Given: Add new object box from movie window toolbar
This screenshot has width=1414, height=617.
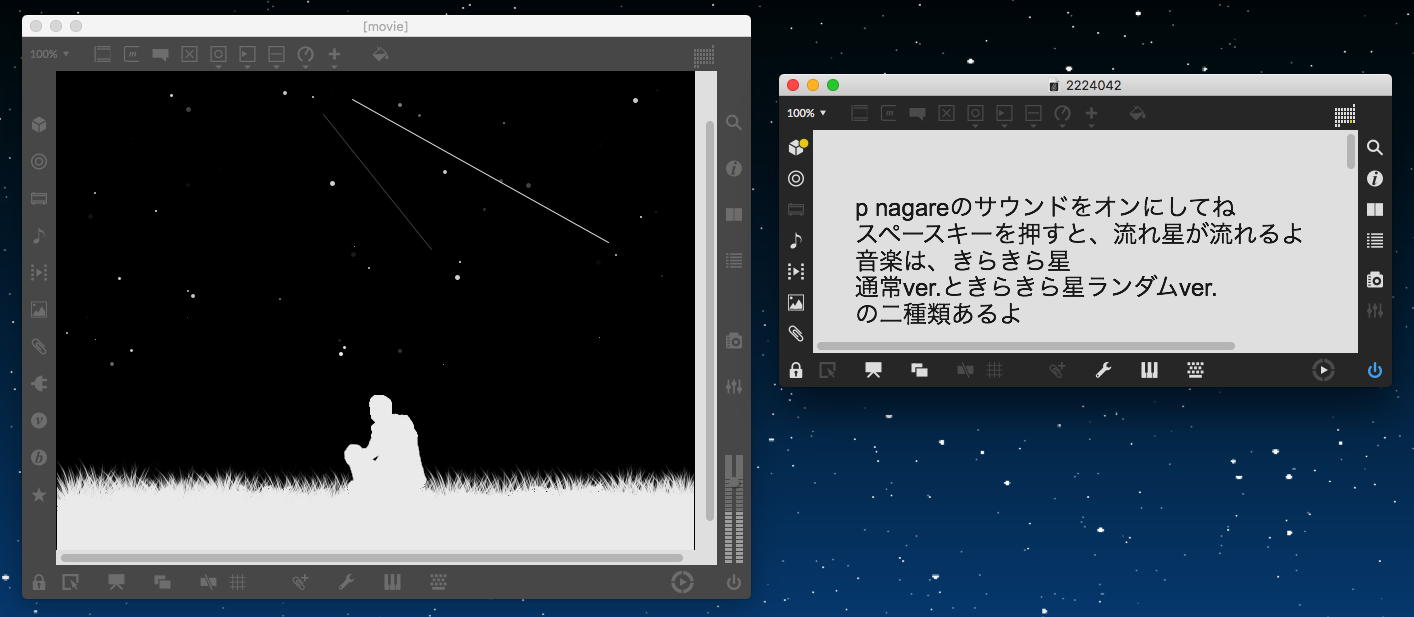Looking at the screenshot, I should (102, 55).
